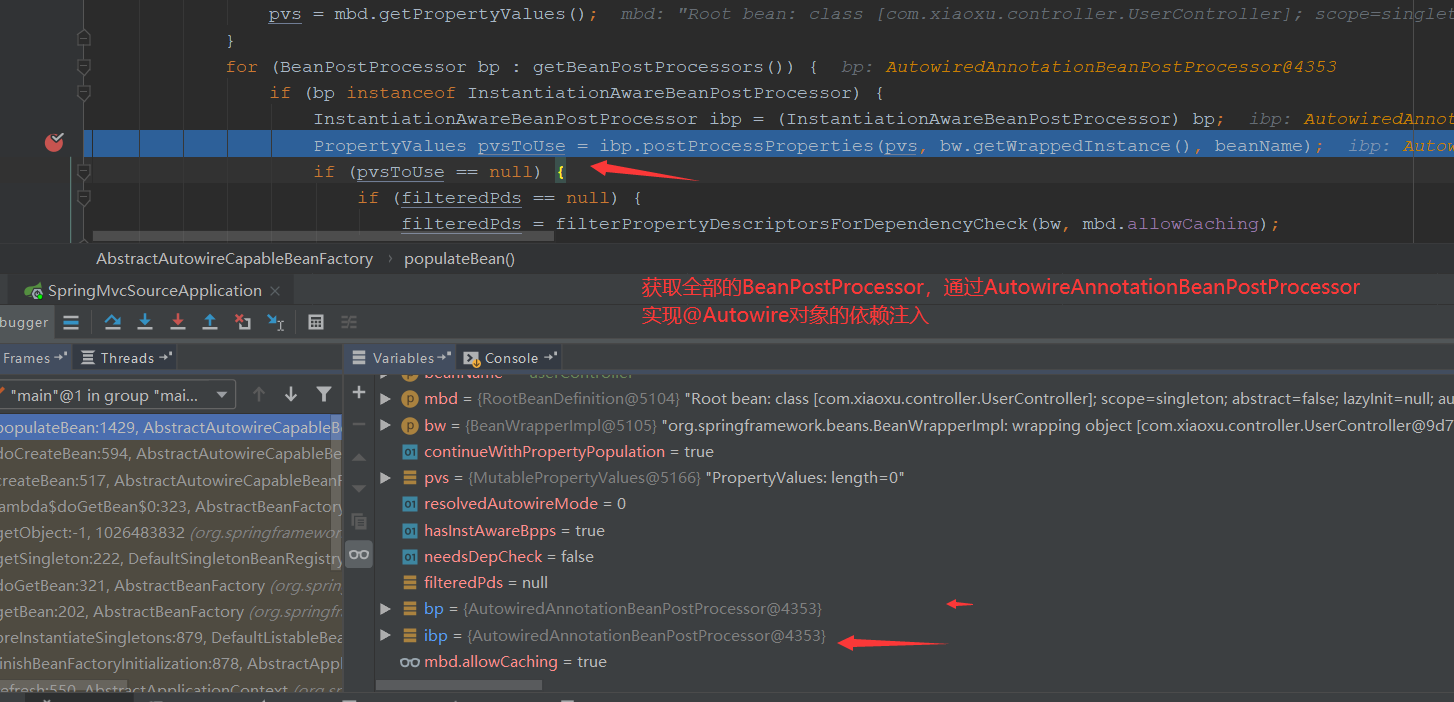Collapse the for-loop fold marker in gutter
1454x702 pixels.
point(84,66)
